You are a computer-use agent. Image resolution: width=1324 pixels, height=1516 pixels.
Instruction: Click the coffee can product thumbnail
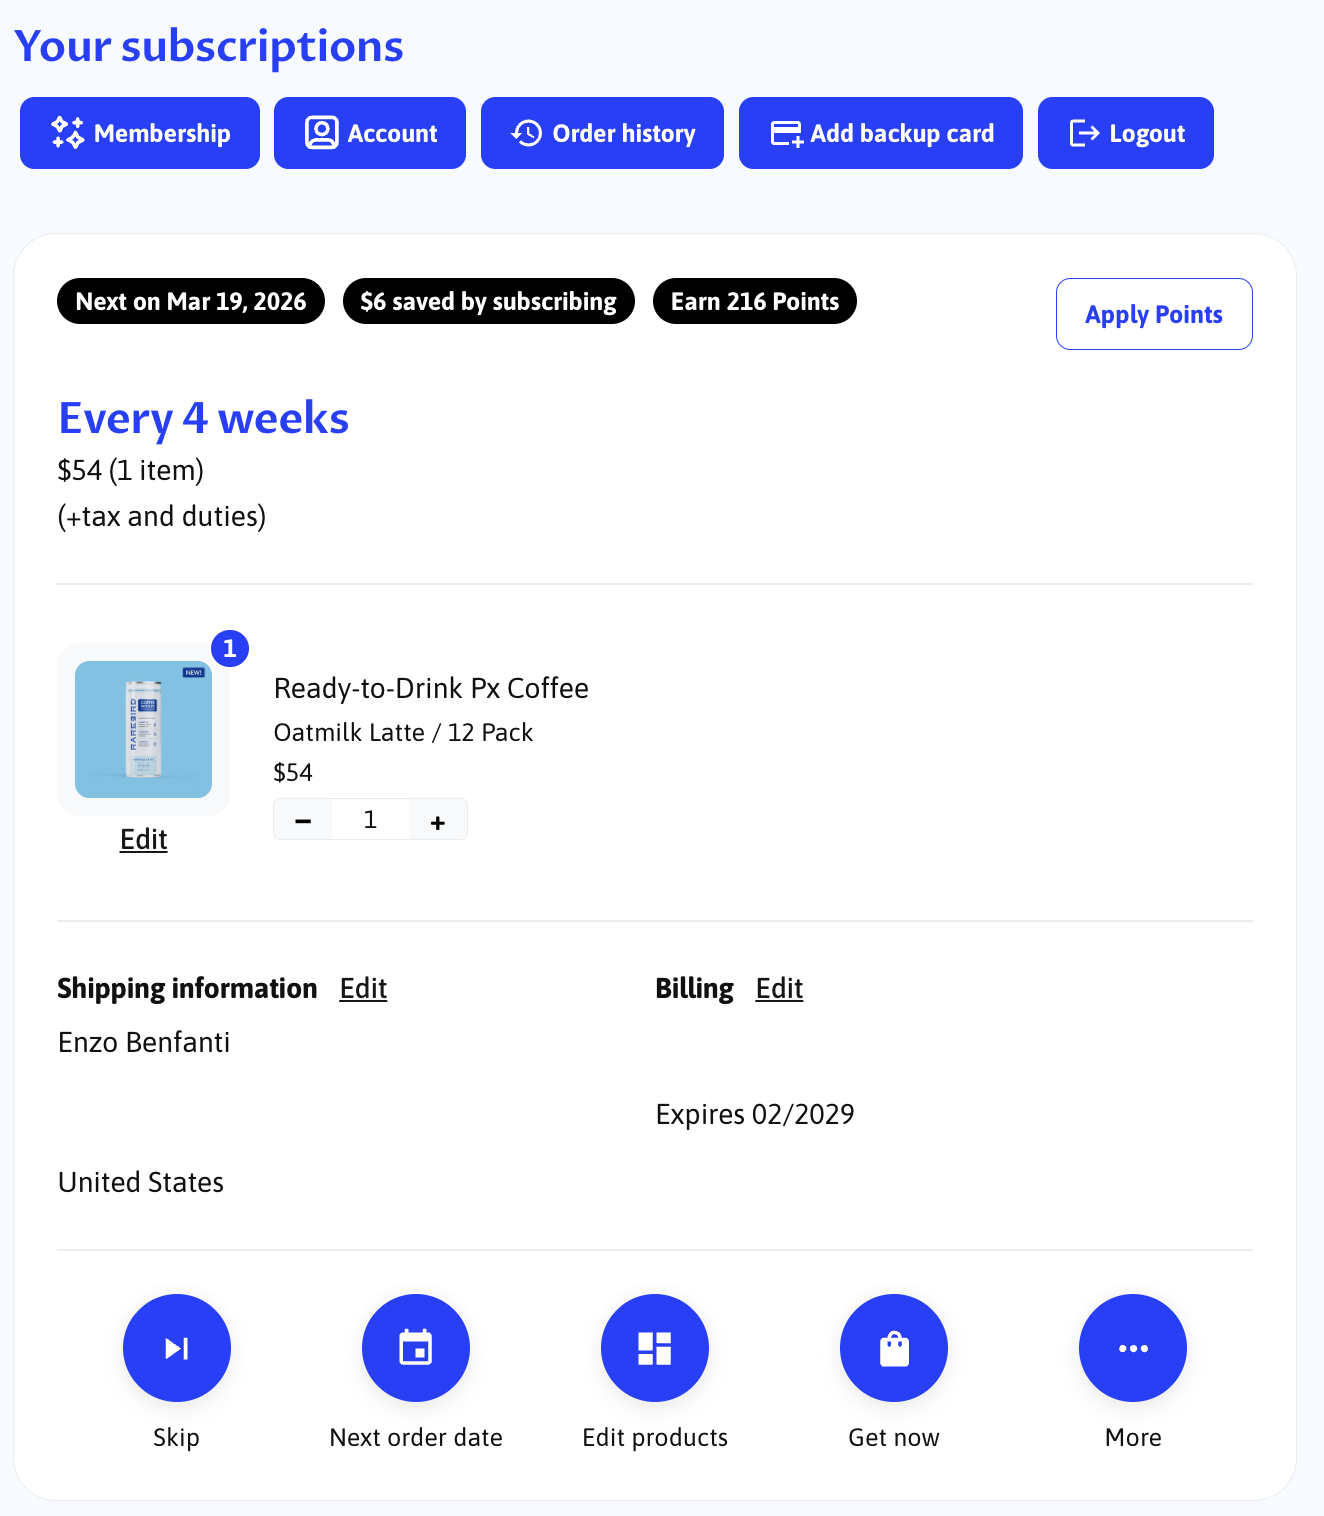point(143,729)
